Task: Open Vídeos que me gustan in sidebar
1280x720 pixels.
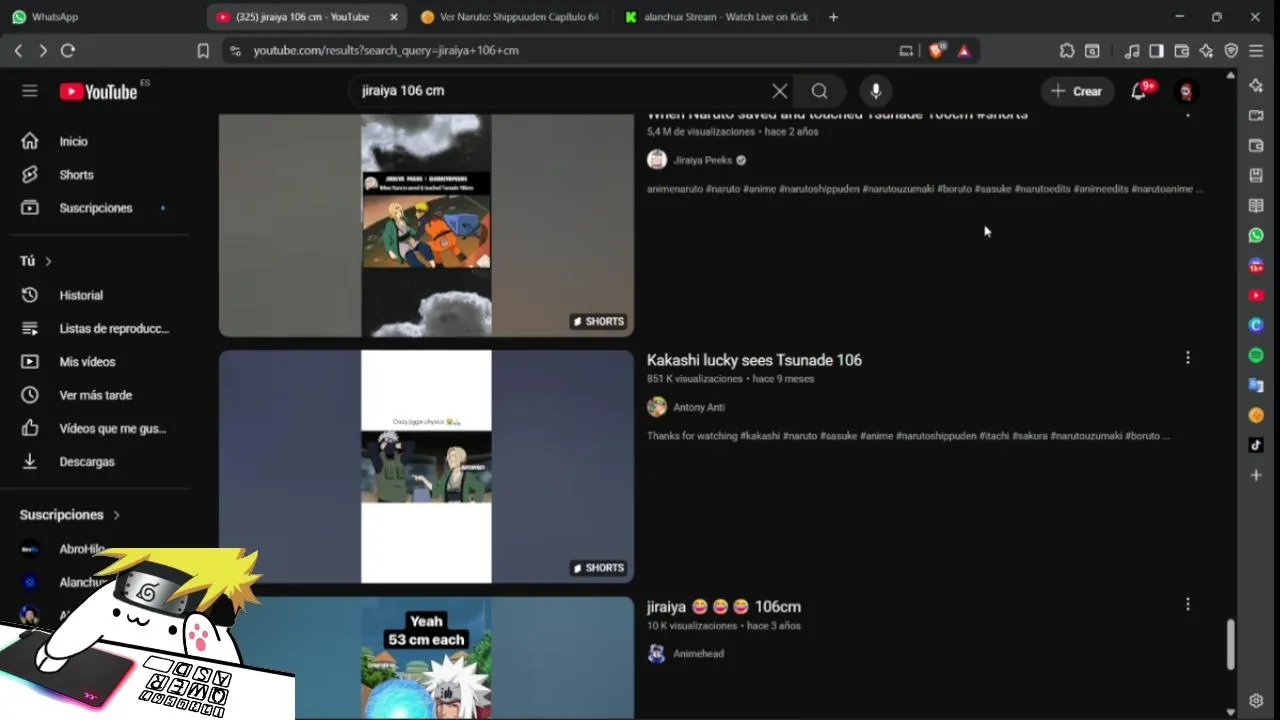Action: (x=100, y=428)
